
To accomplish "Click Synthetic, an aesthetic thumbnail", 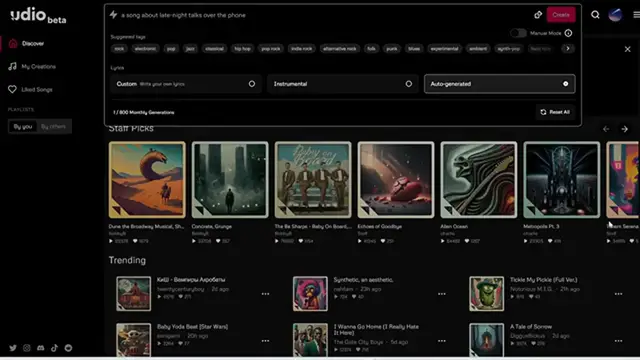I will (310, 294).
